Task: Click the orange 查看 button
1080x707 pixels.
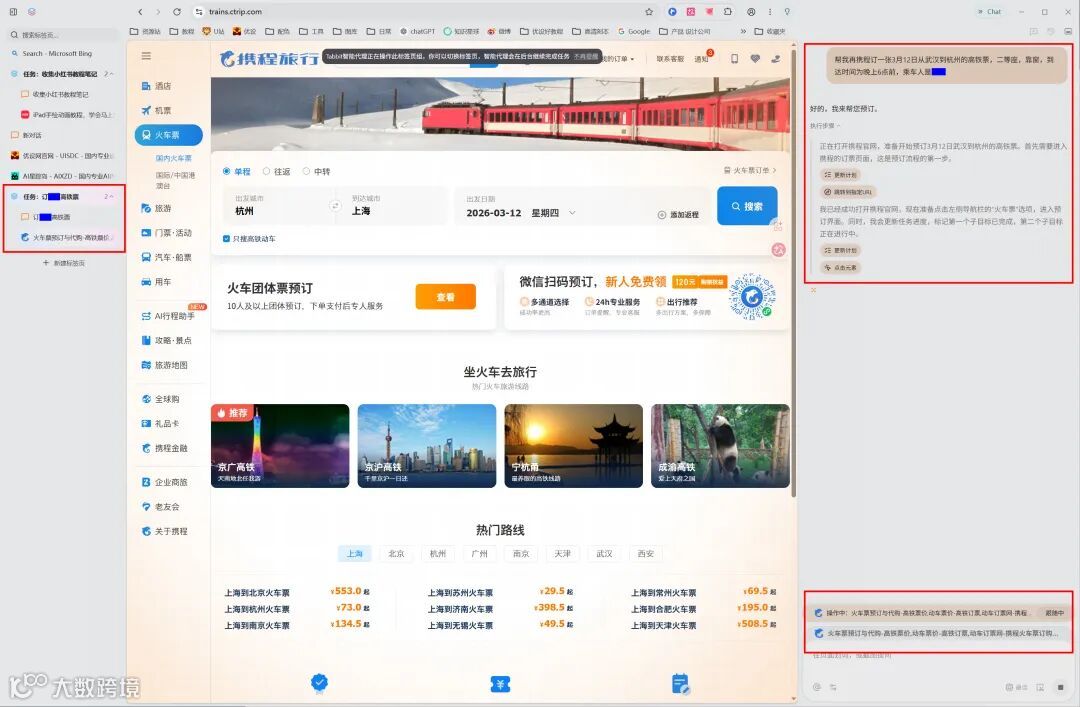Action: (446, 297)
